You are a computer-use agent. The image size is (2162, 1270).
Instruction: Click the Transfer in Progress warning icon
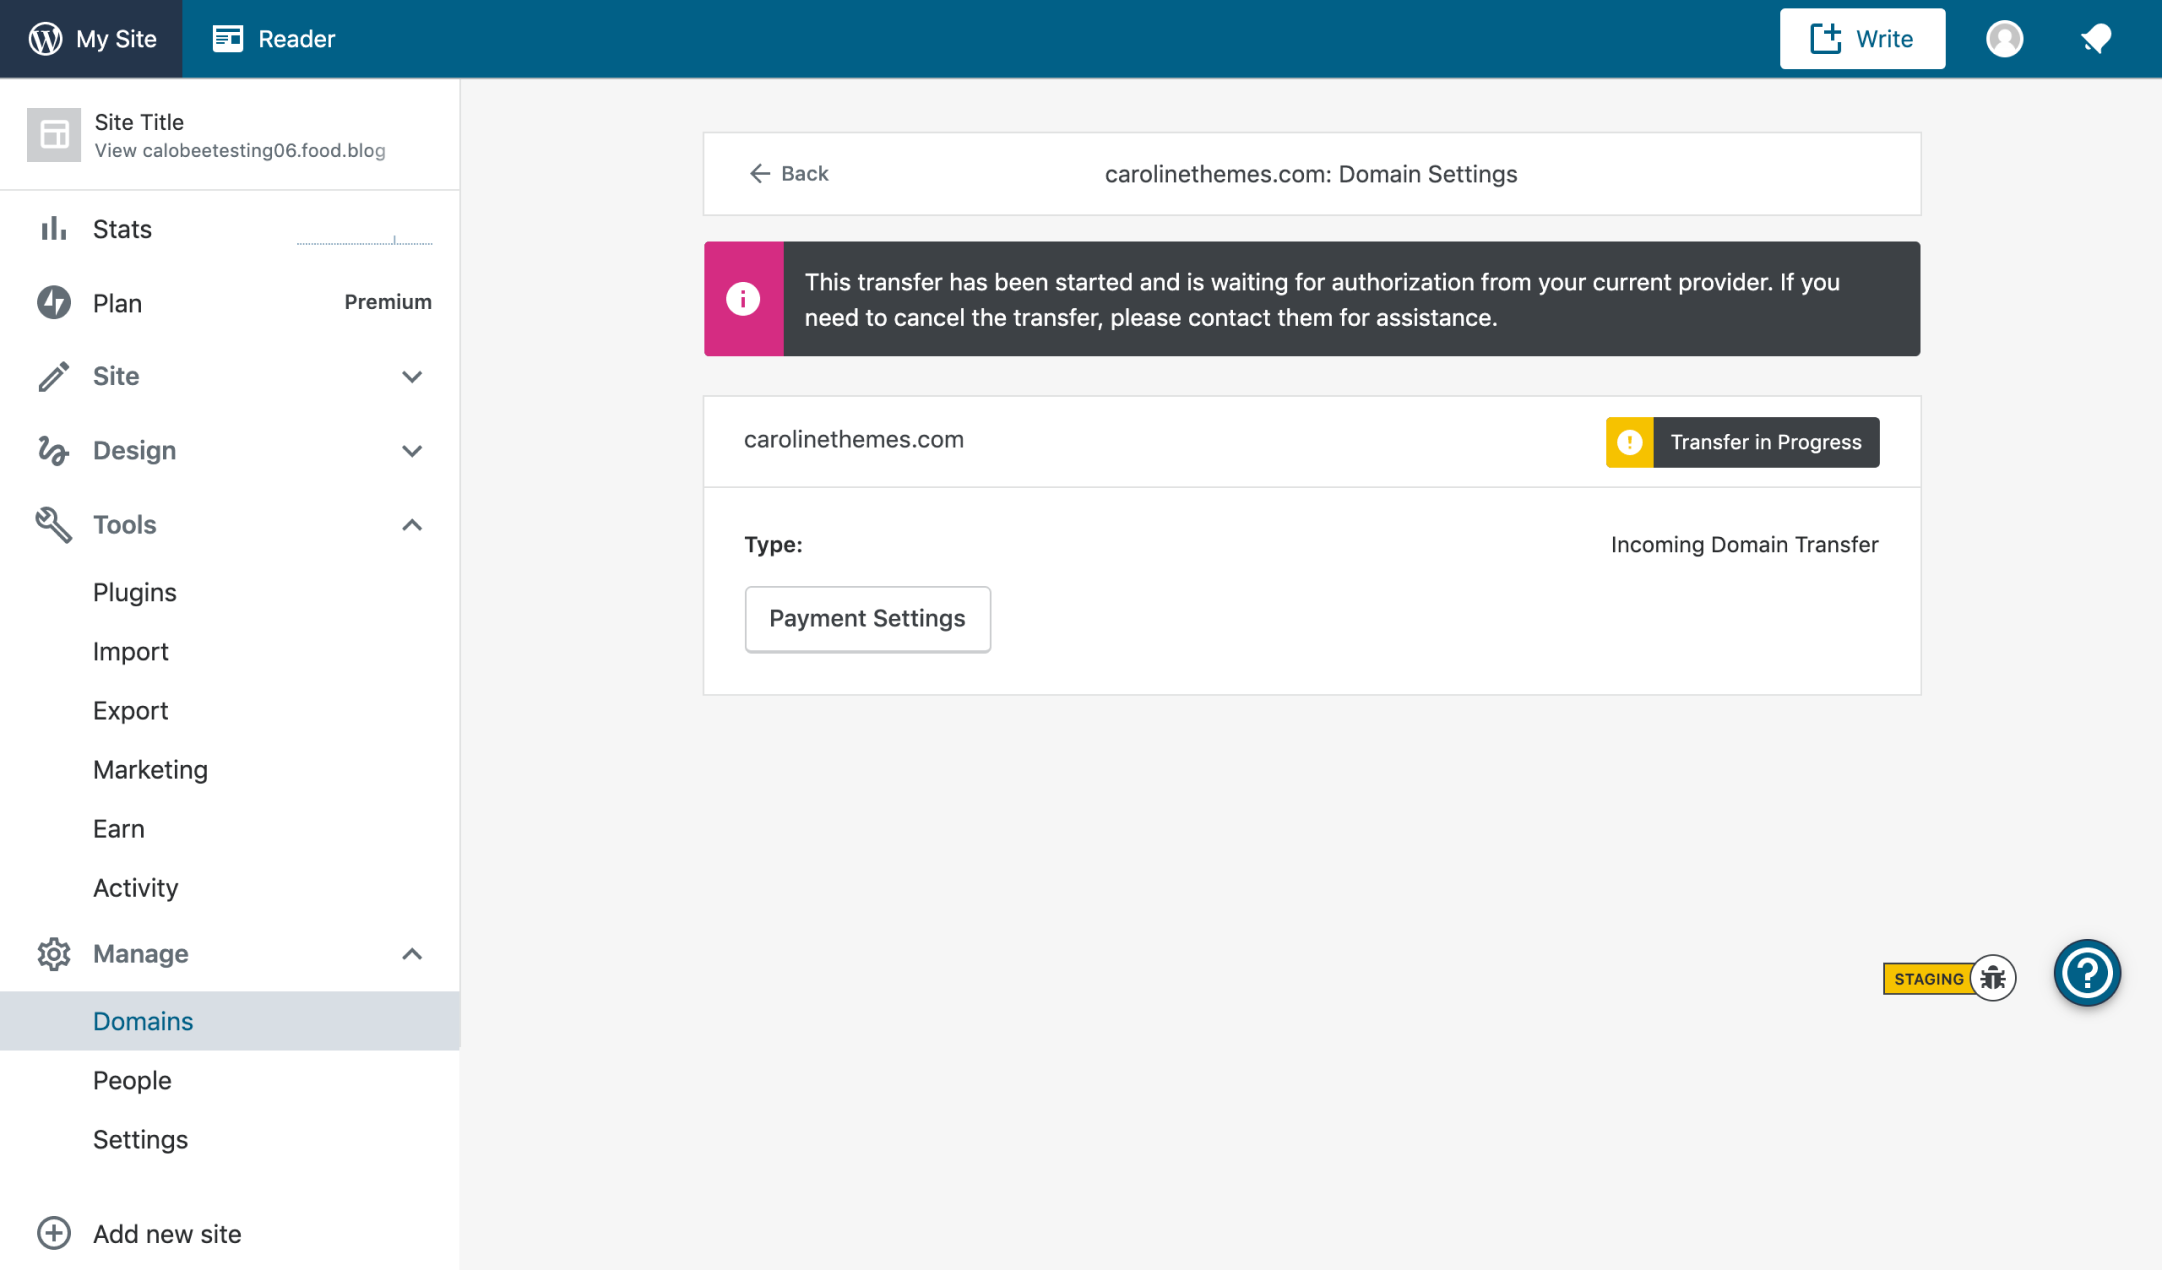tap(1629, 442)
